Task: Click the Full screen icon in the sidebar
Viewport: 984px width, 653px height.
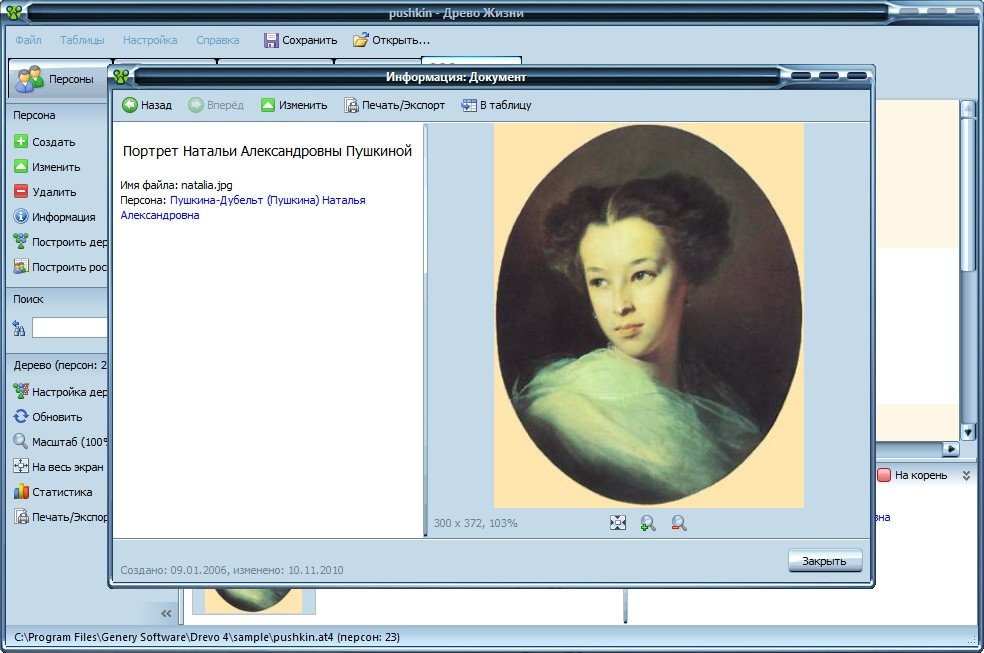Action: tap(21, 466)
